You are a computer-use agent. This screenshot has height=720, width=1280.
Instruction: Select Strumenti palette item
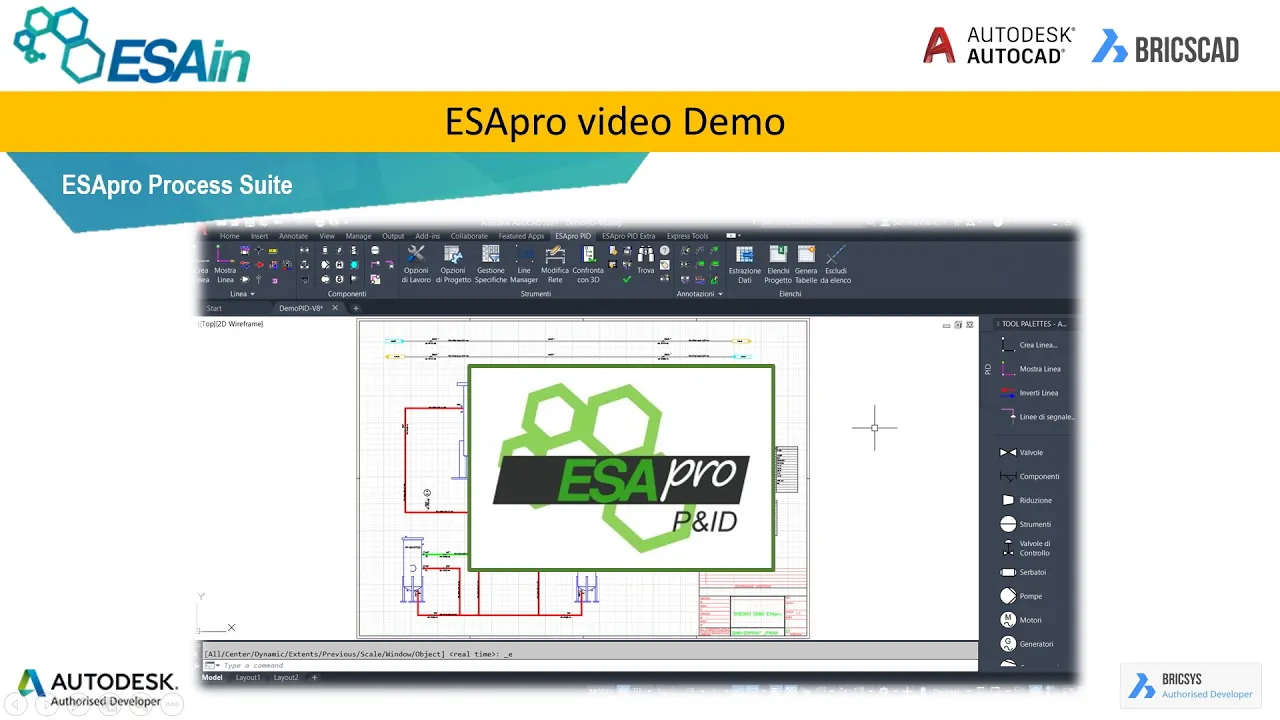[x=1026, y=524]
